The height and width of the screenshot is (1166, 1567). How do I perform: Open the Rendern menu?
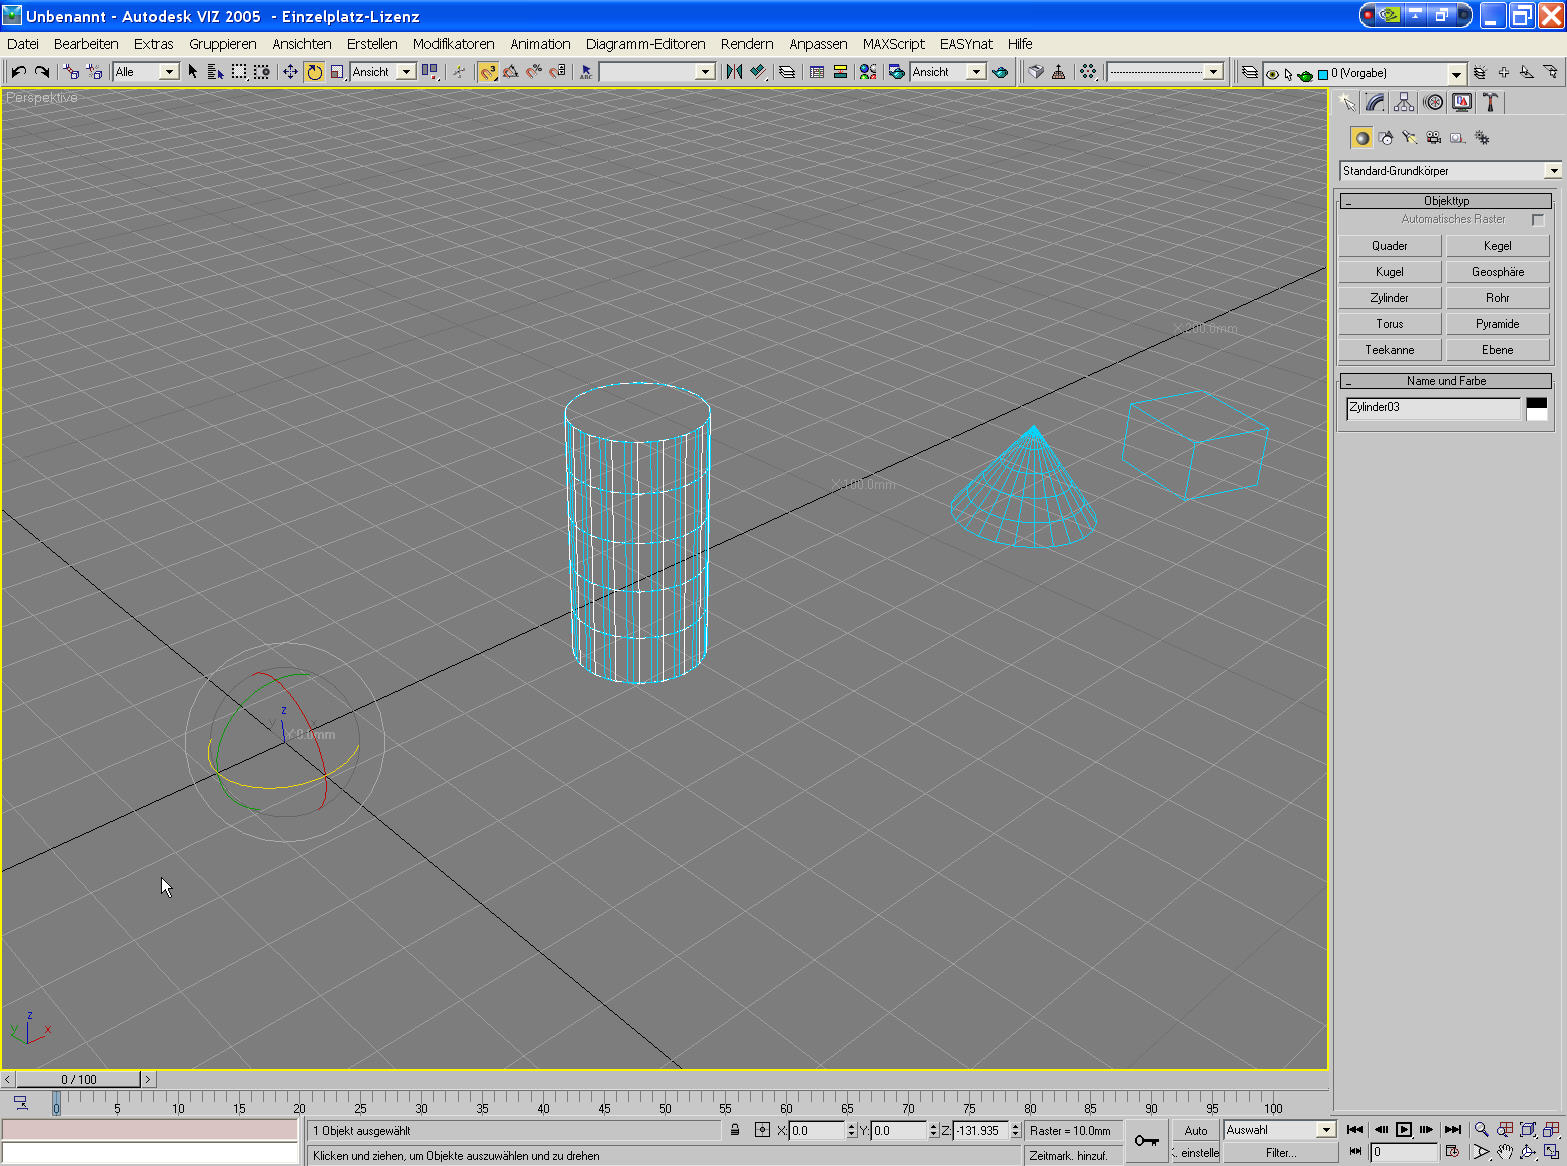point(747,44)
